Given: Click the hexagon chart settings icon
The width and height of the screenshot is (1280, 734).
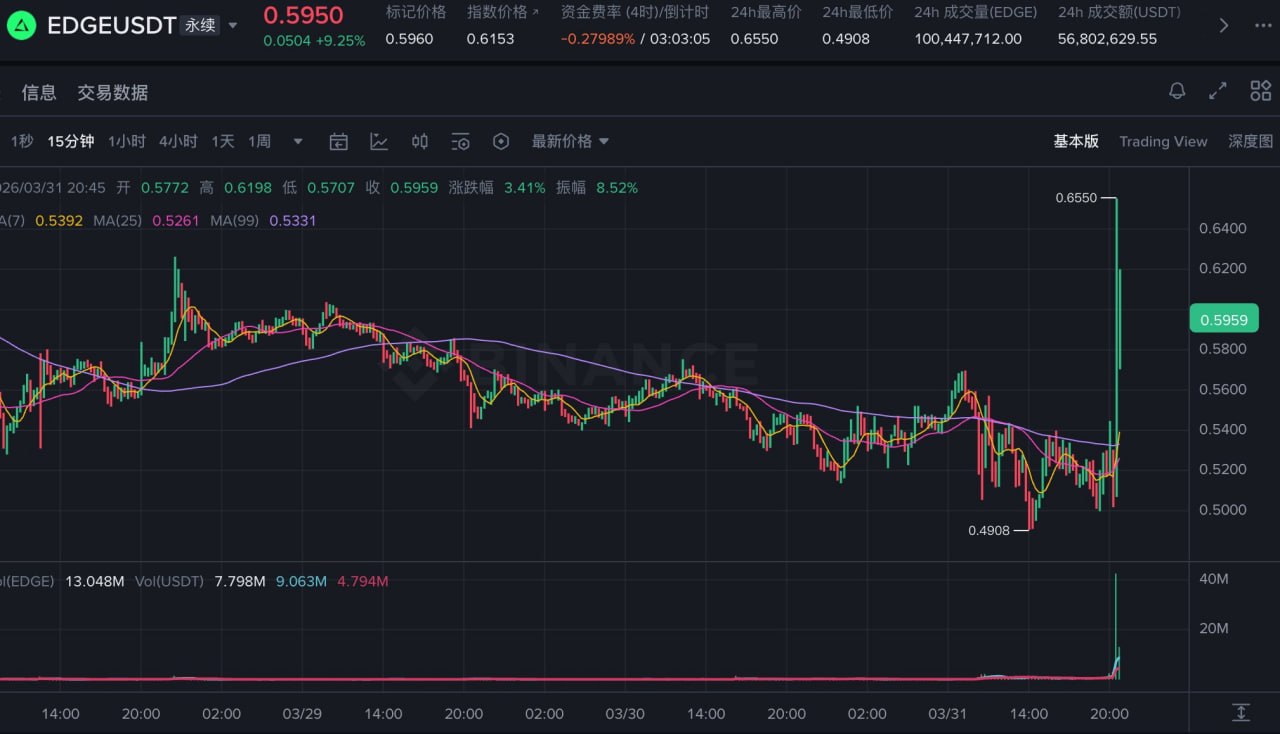Looking at the screenshot, I should coord(501,142).
